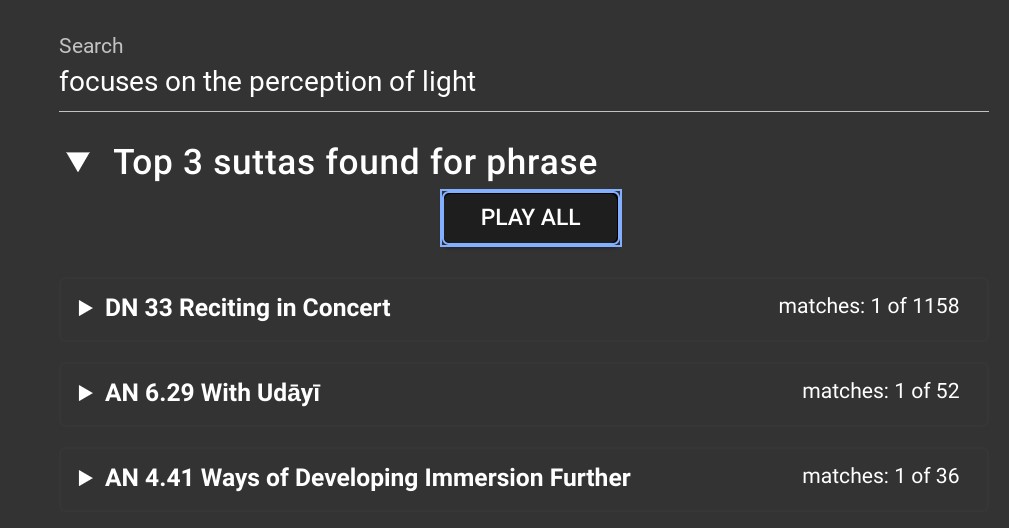Click the PLAY ALL button

pyautogui.click(x=531, y=218)
